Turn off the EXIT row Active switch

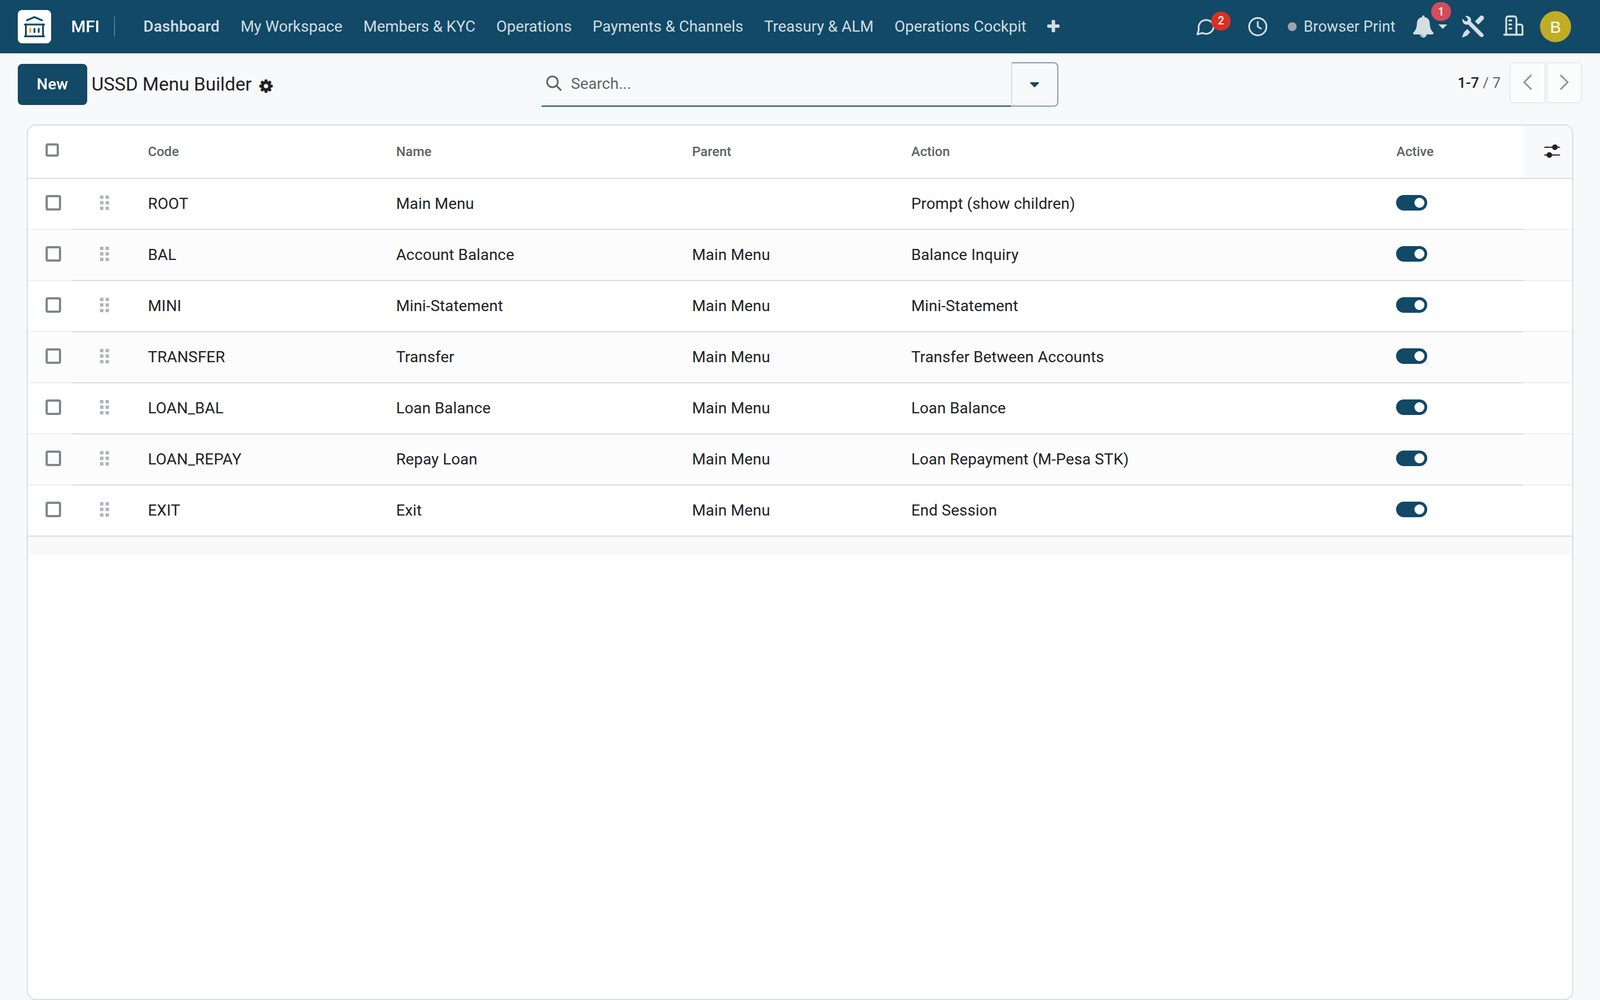point(1411,509)
